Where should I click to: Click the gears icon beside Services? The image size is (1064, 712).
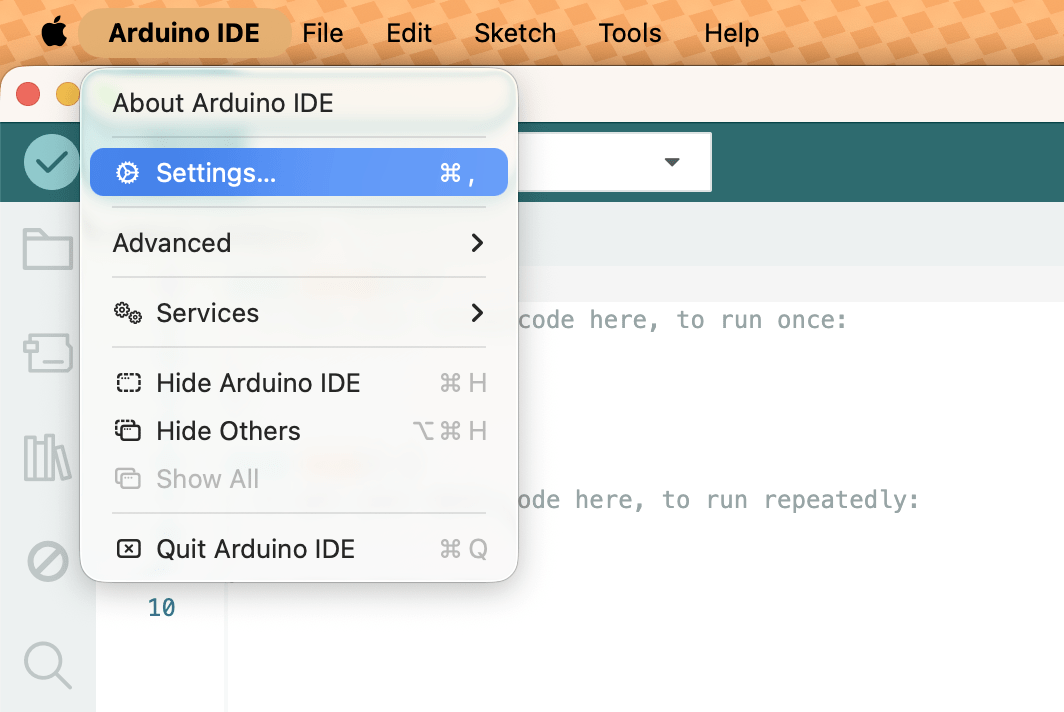(x=128, y=313)
